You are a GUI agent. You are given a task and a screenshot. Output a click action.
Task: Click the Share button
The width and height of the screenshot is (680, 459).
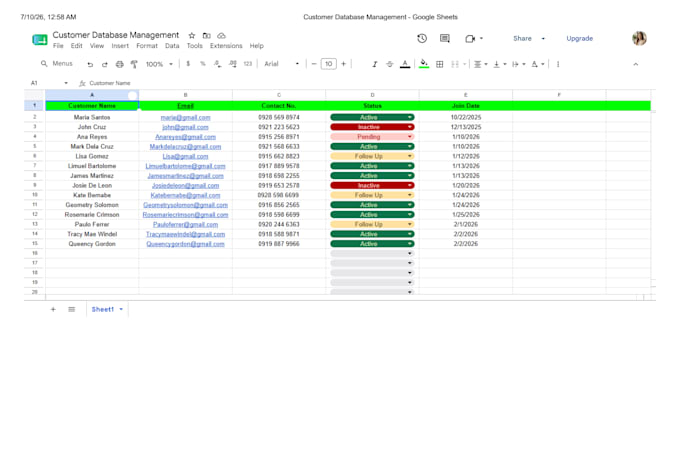522,39
